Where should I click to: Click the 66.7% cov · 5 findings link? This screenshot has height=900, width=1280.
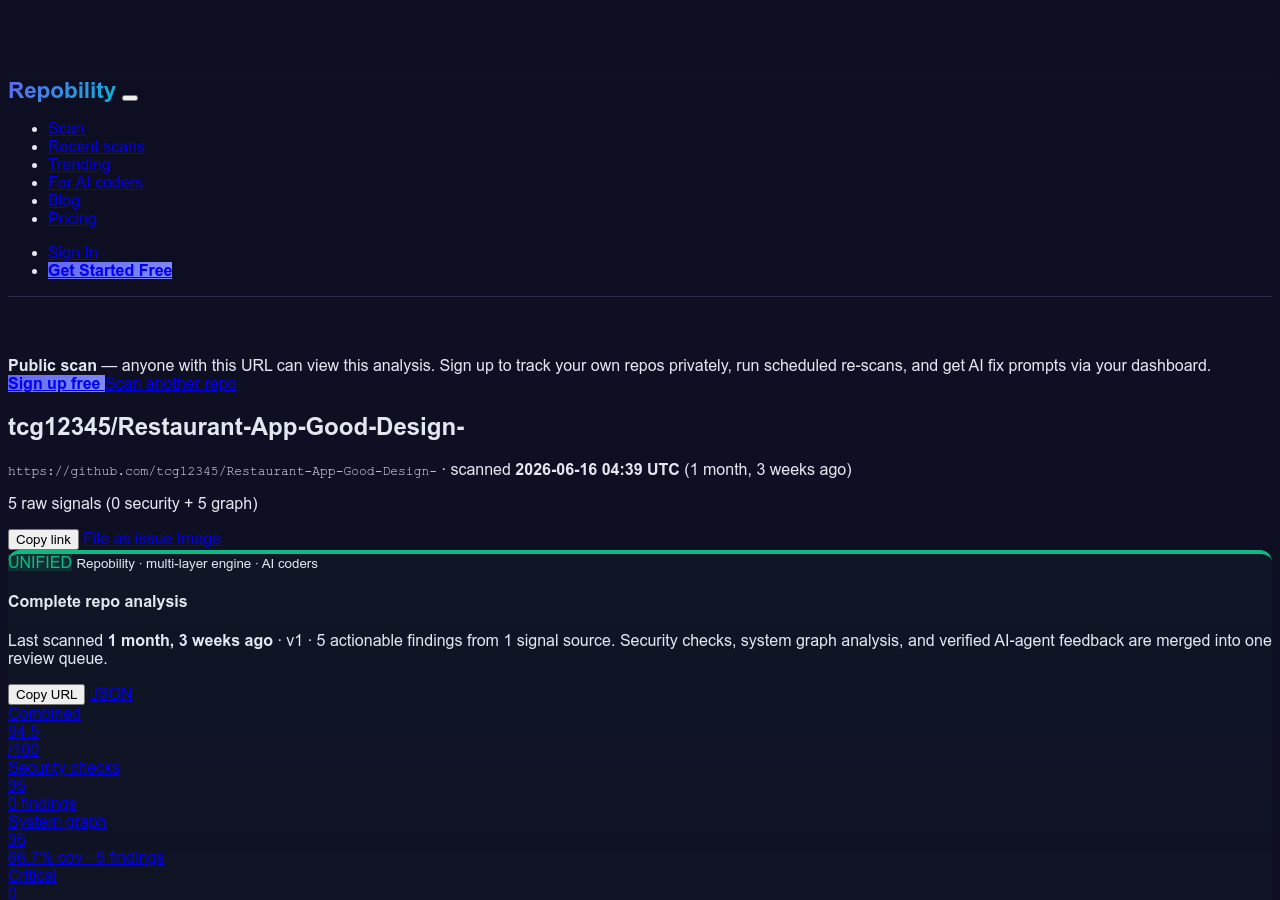click(x=86, y=857)
